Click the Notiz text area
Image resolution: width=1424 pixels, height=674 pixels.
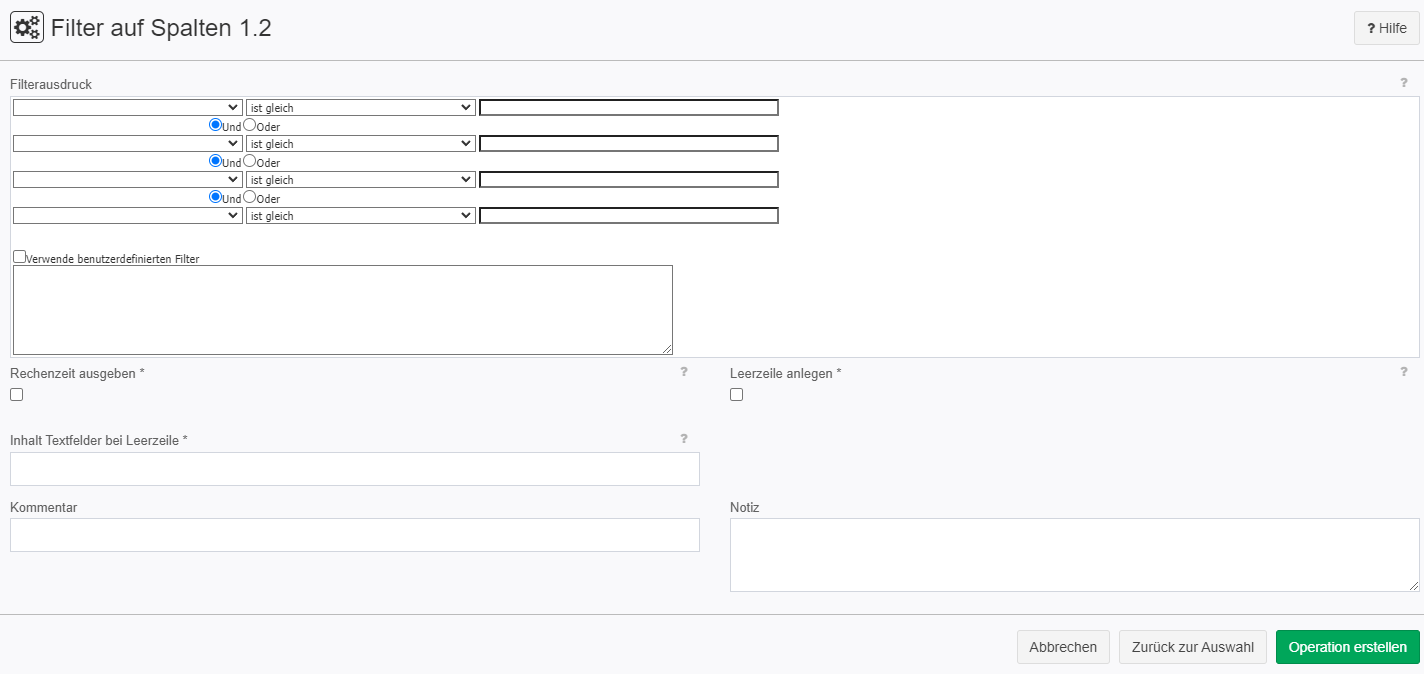tap(1075, 555)
